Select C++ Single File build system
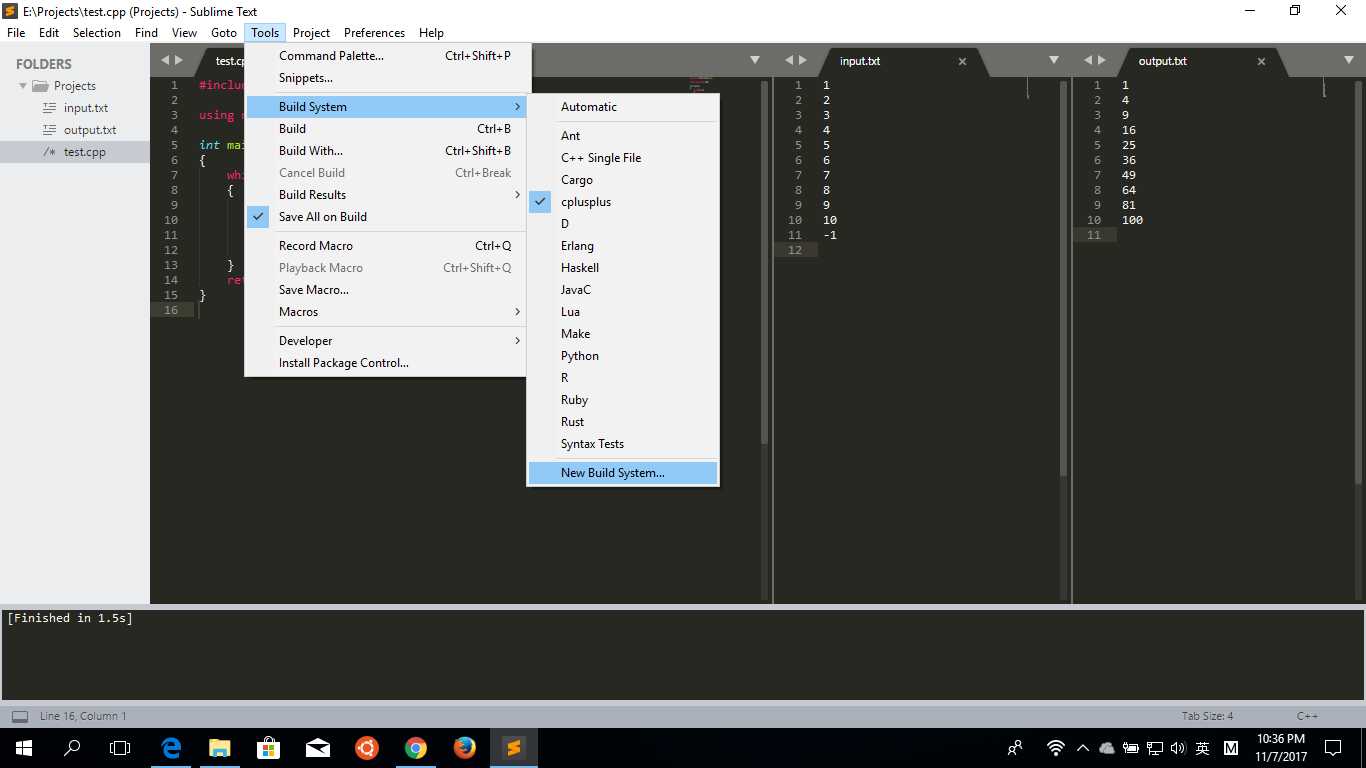 click(x=623, y=158)
